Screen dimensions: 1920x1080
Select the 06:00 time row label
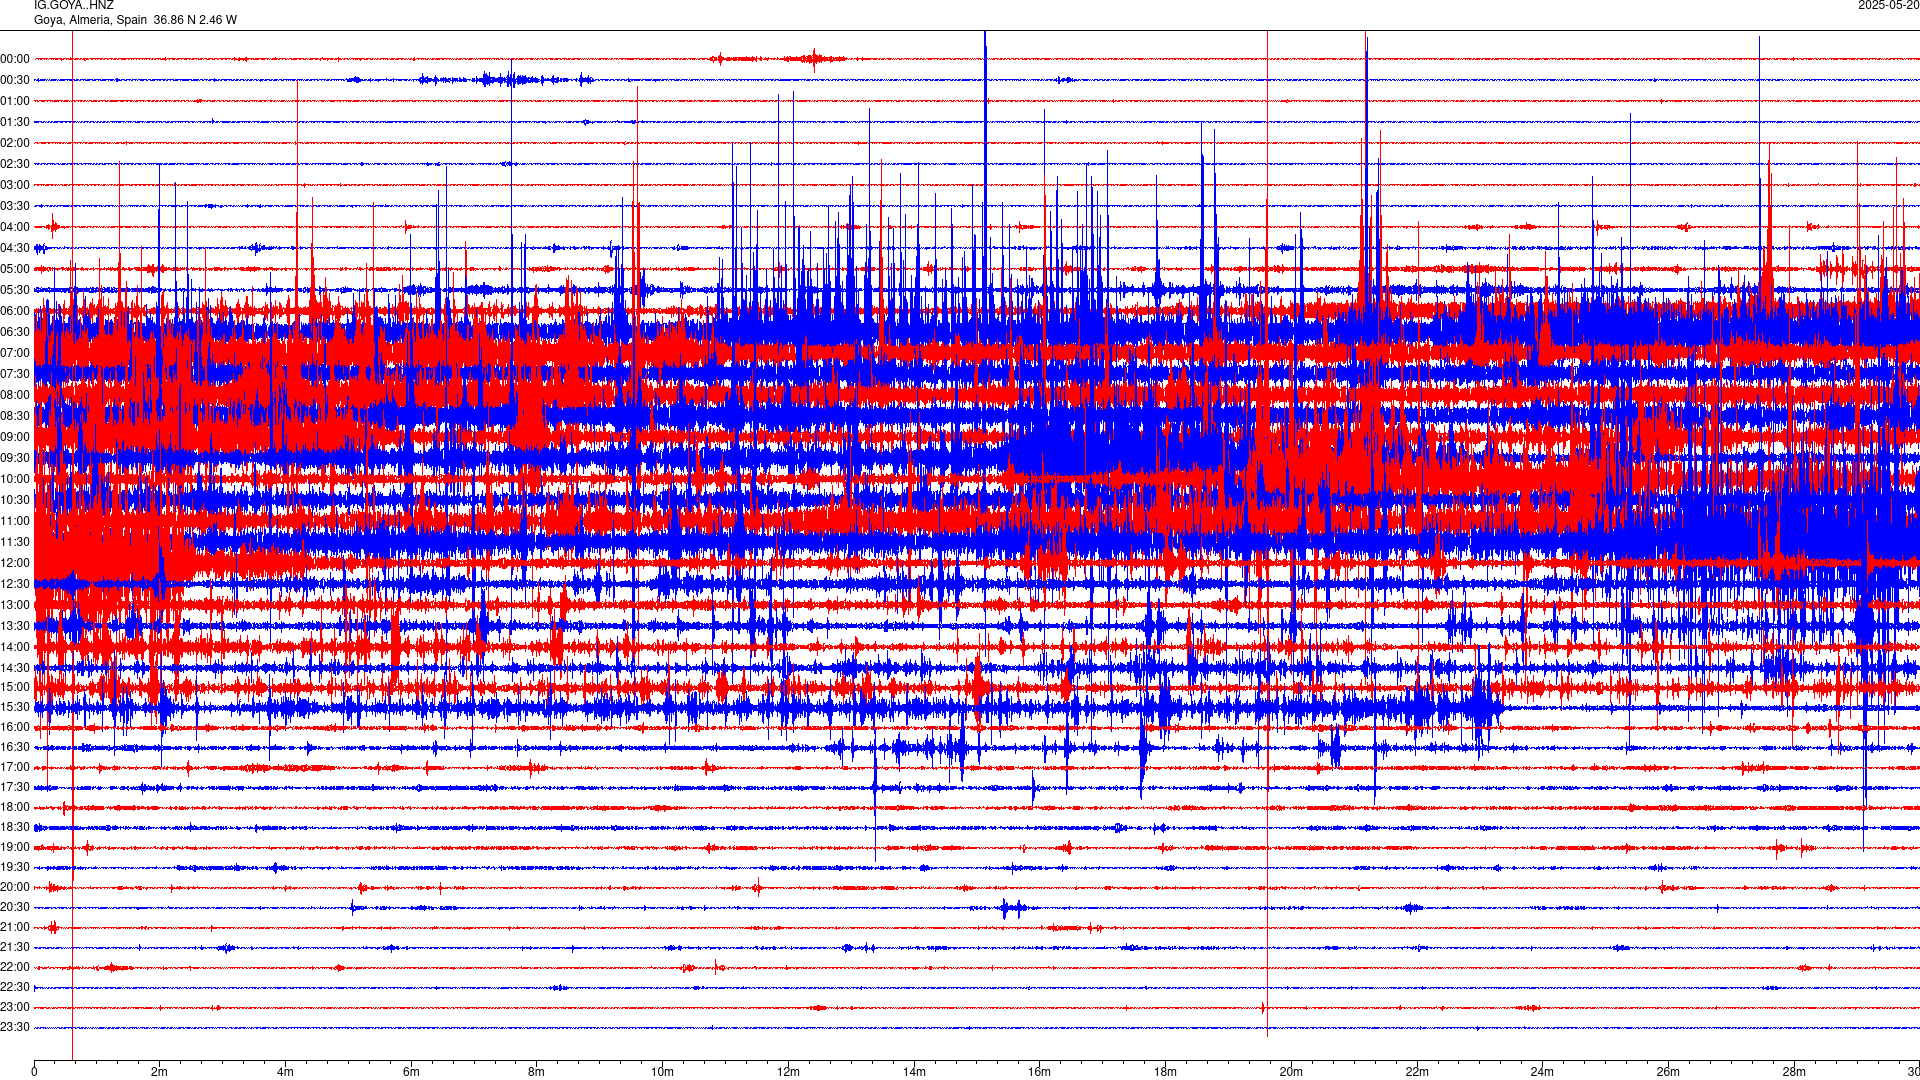pos(15,311)
